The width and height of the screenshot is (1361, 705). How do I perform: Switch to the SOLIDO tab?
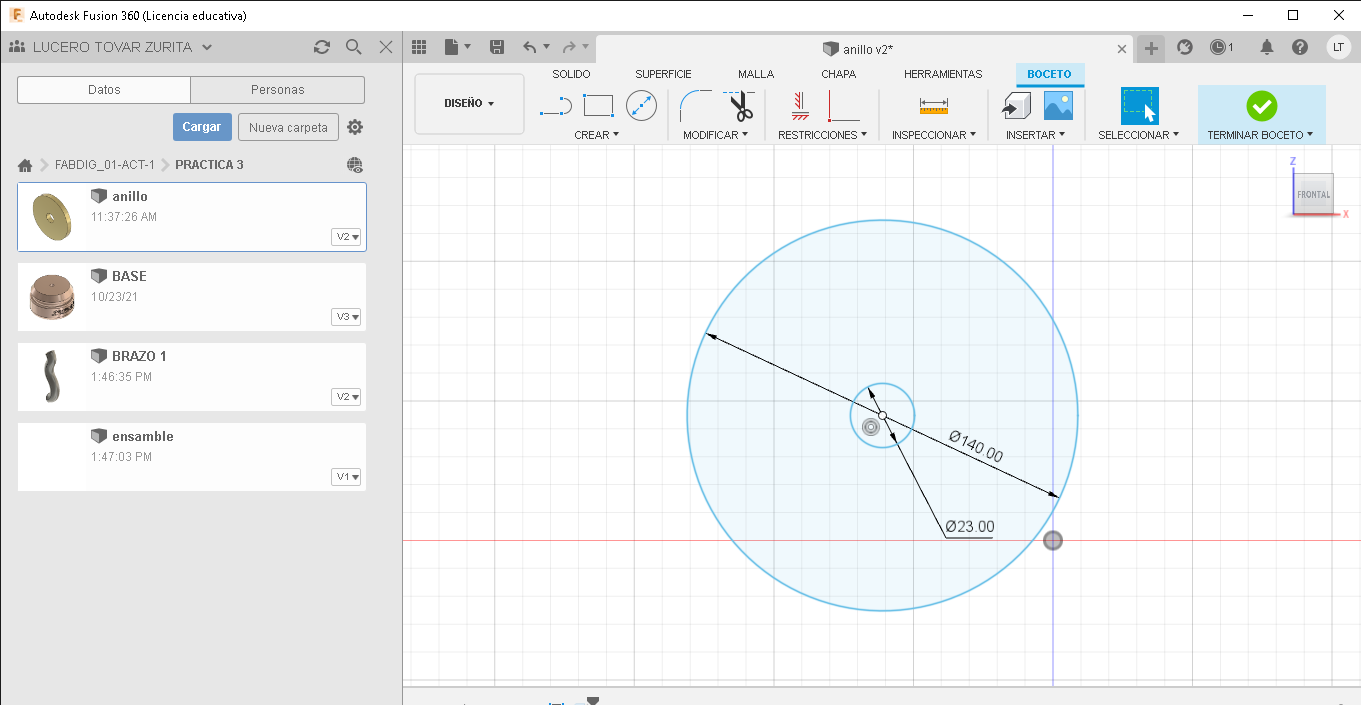pyautogui.click(x=571, y=74)
